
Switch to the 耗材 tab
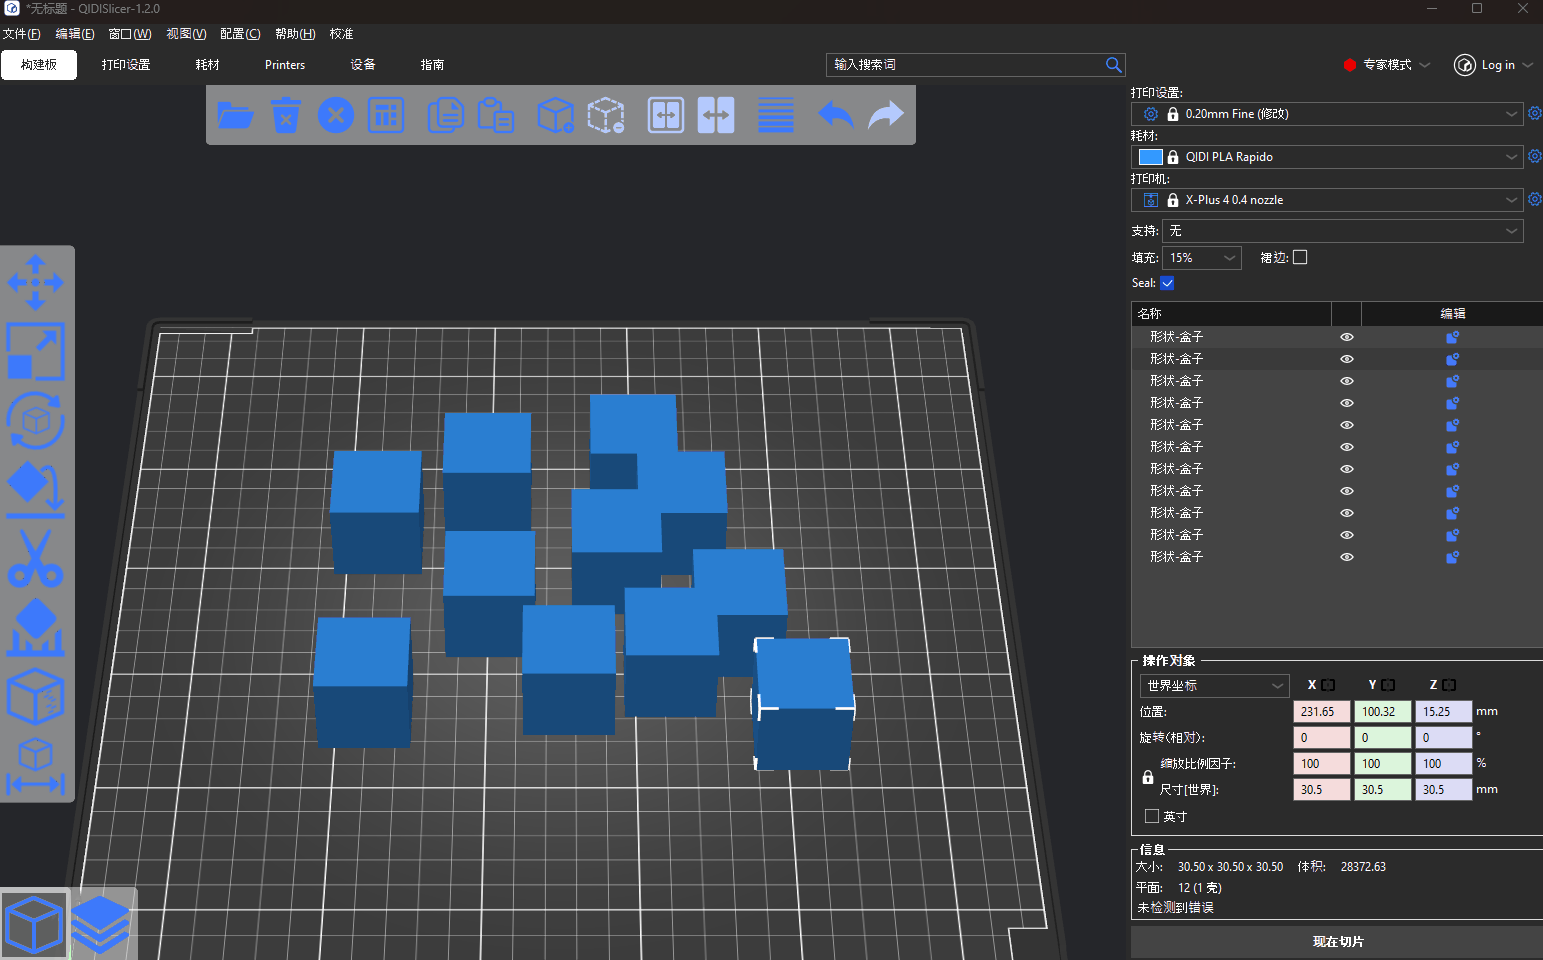coord(207,65)
